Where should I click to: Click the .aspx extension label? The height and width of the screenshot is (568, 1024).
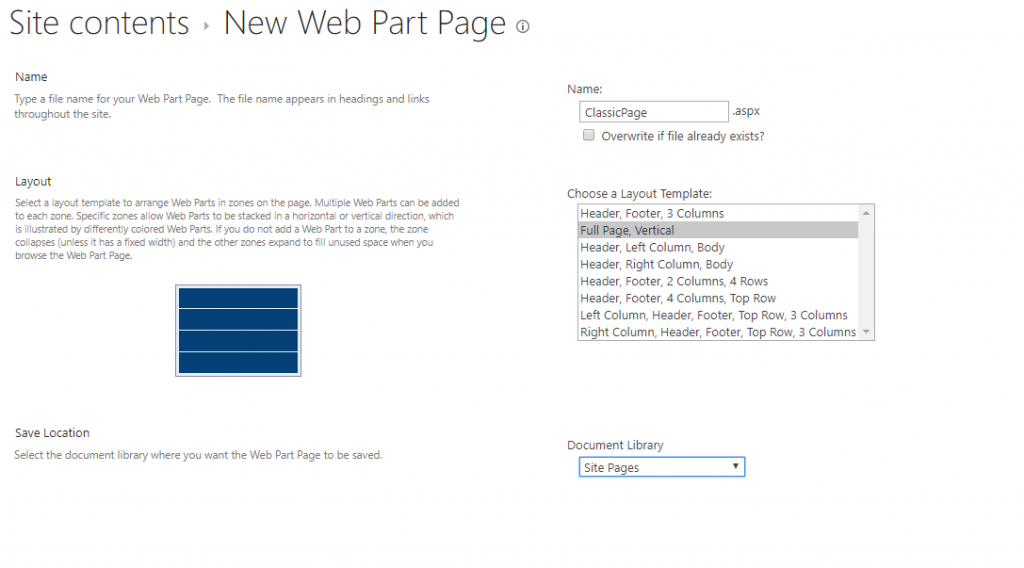(x=746, y=111)
